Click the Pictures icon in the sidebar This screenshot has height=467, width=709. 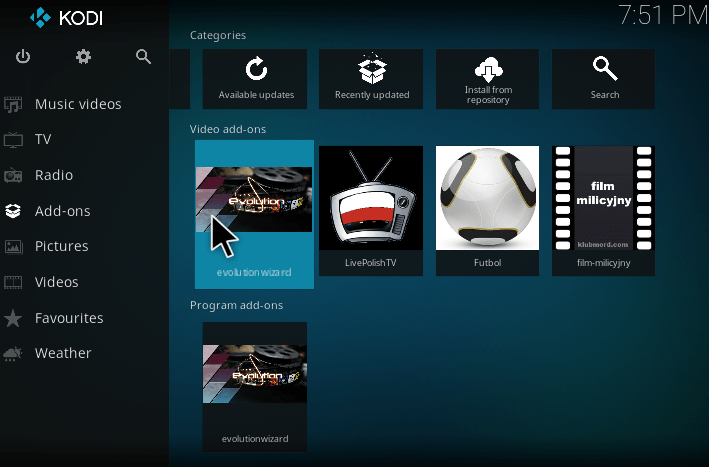[13, 246]
